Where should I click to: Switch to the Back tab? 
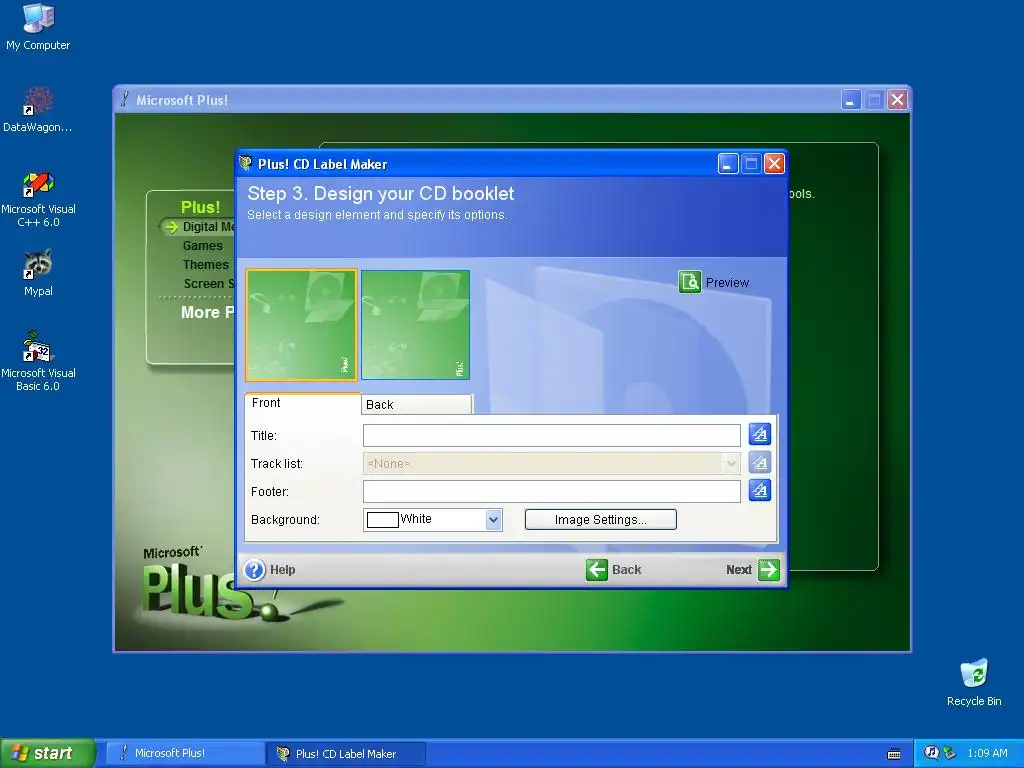[416, 404]
